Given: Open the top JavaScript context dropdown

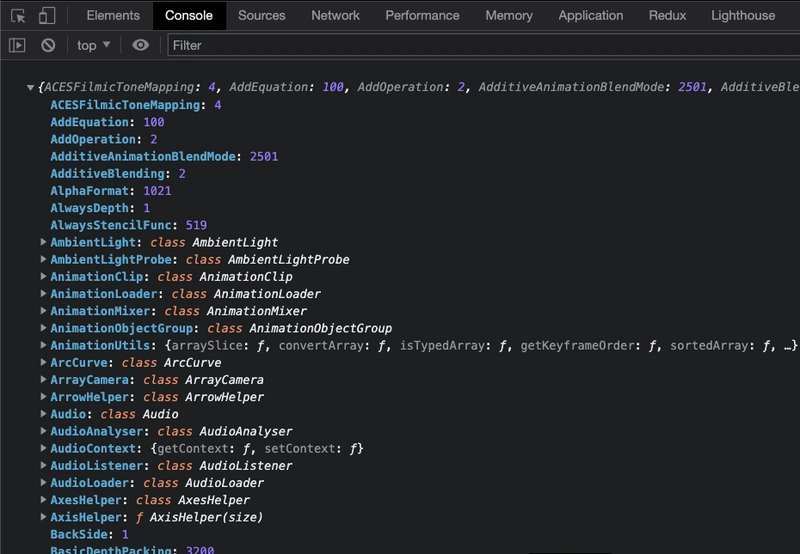Looking at the screenshot, I should (93, 45).
